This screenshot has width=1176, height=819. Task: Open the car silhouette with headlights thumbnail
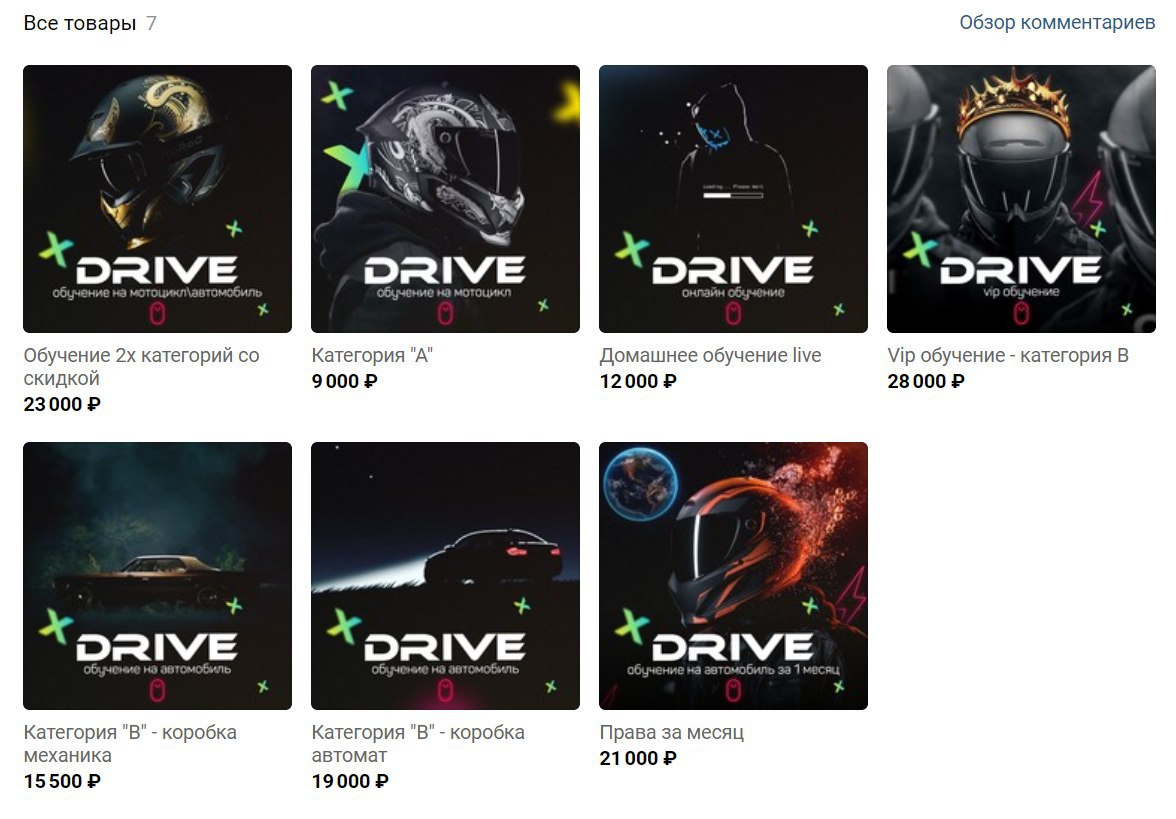pos(446,576)
